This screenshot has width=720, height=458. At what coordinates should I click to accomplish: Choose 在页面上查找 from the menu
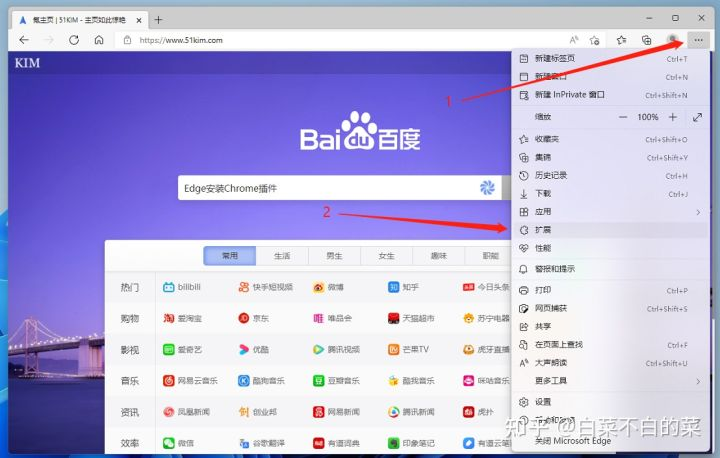point(610,345)
